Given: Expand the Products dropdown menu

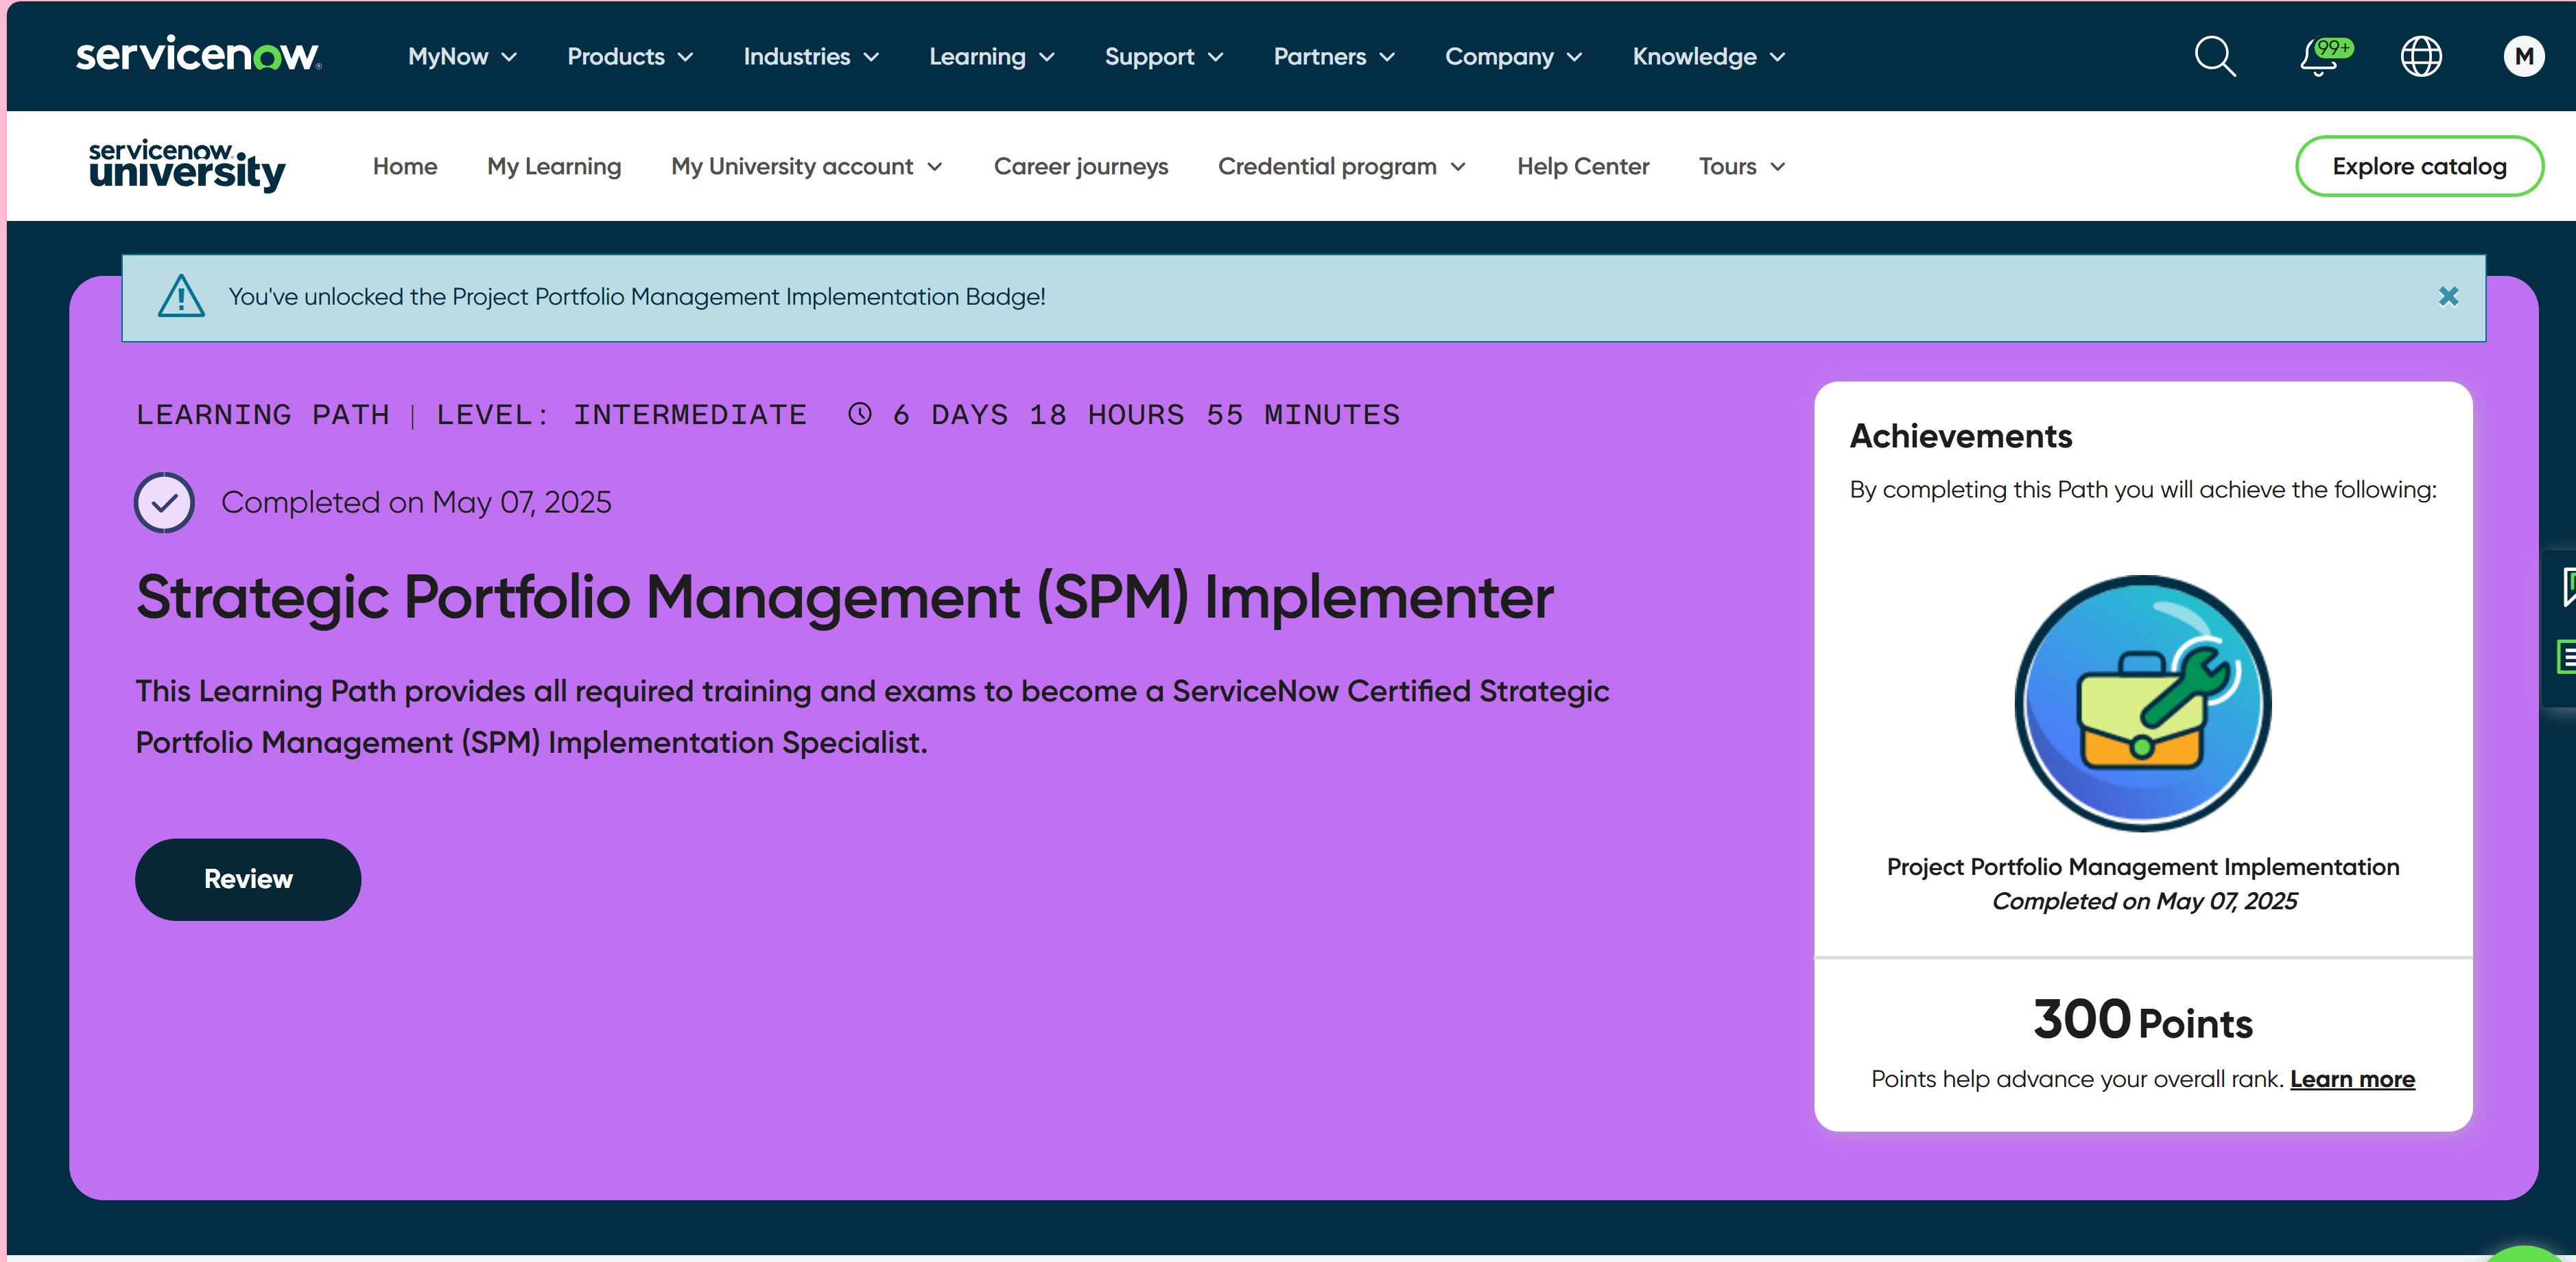Looking at the screenshot, I should [x=629, y=57].
